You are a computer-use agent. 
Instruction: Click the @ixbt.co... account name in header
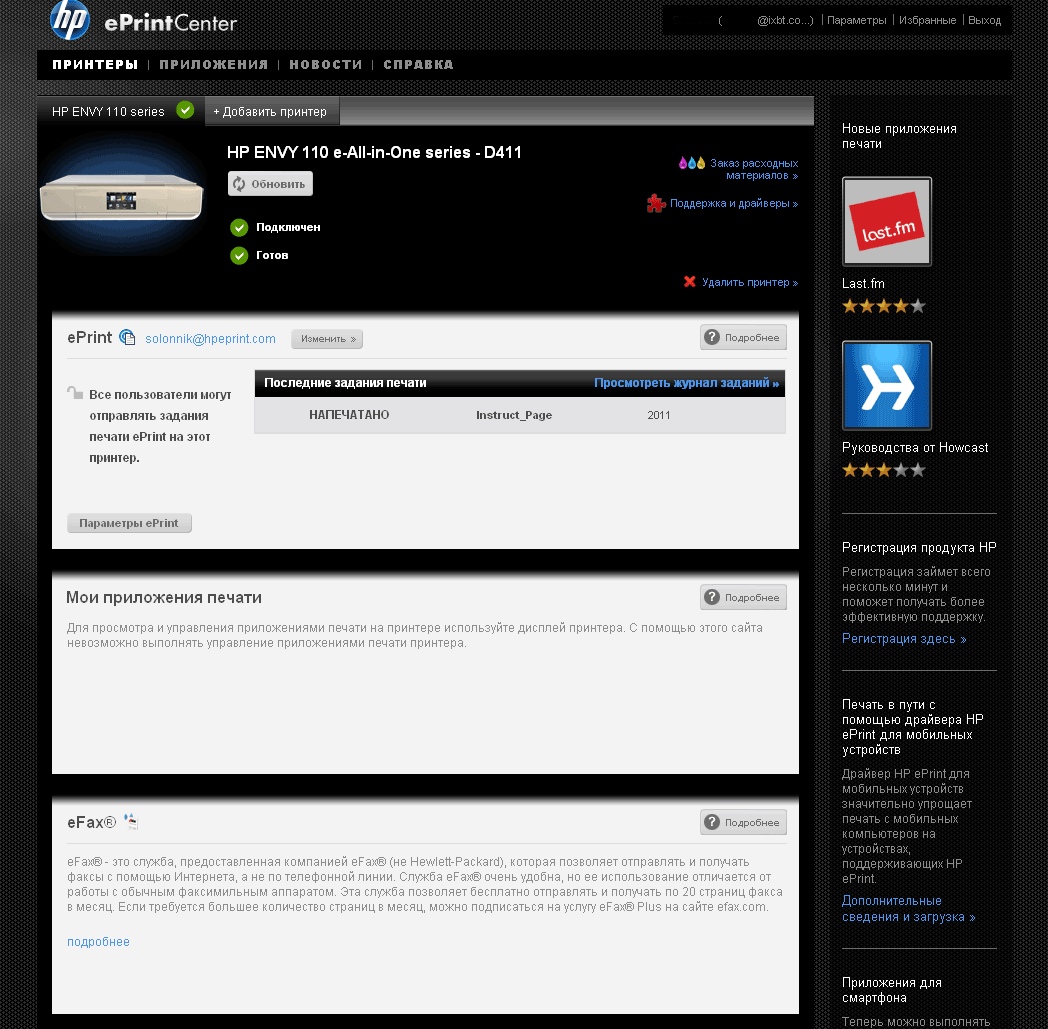point(785,20)
